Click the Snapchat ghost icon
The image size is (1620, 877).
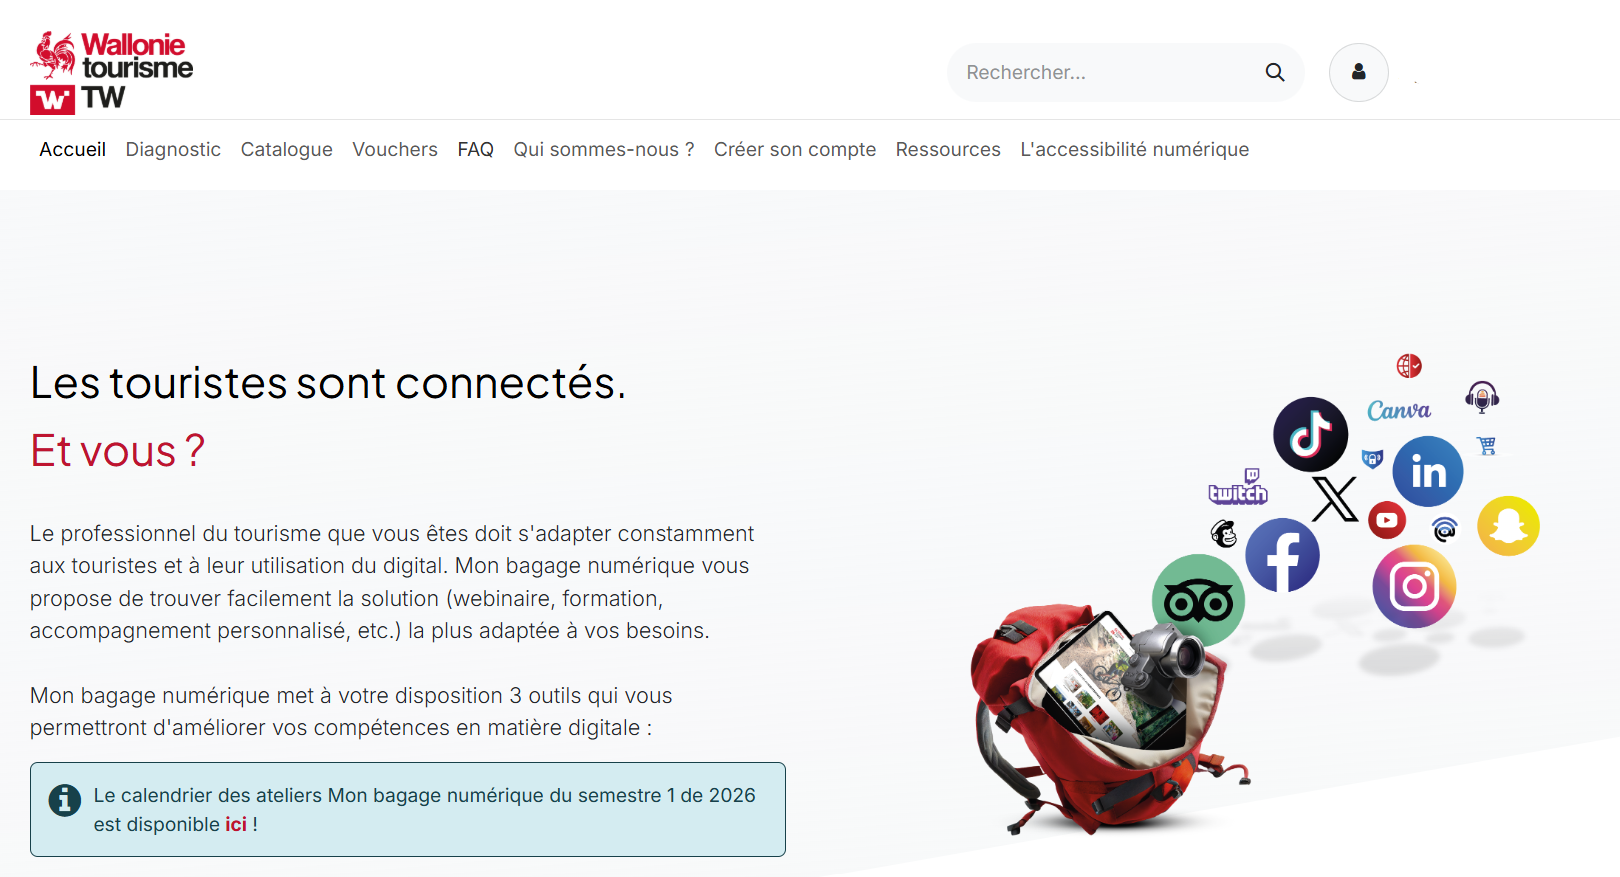pyautogui.click(x=1508, y=526)
